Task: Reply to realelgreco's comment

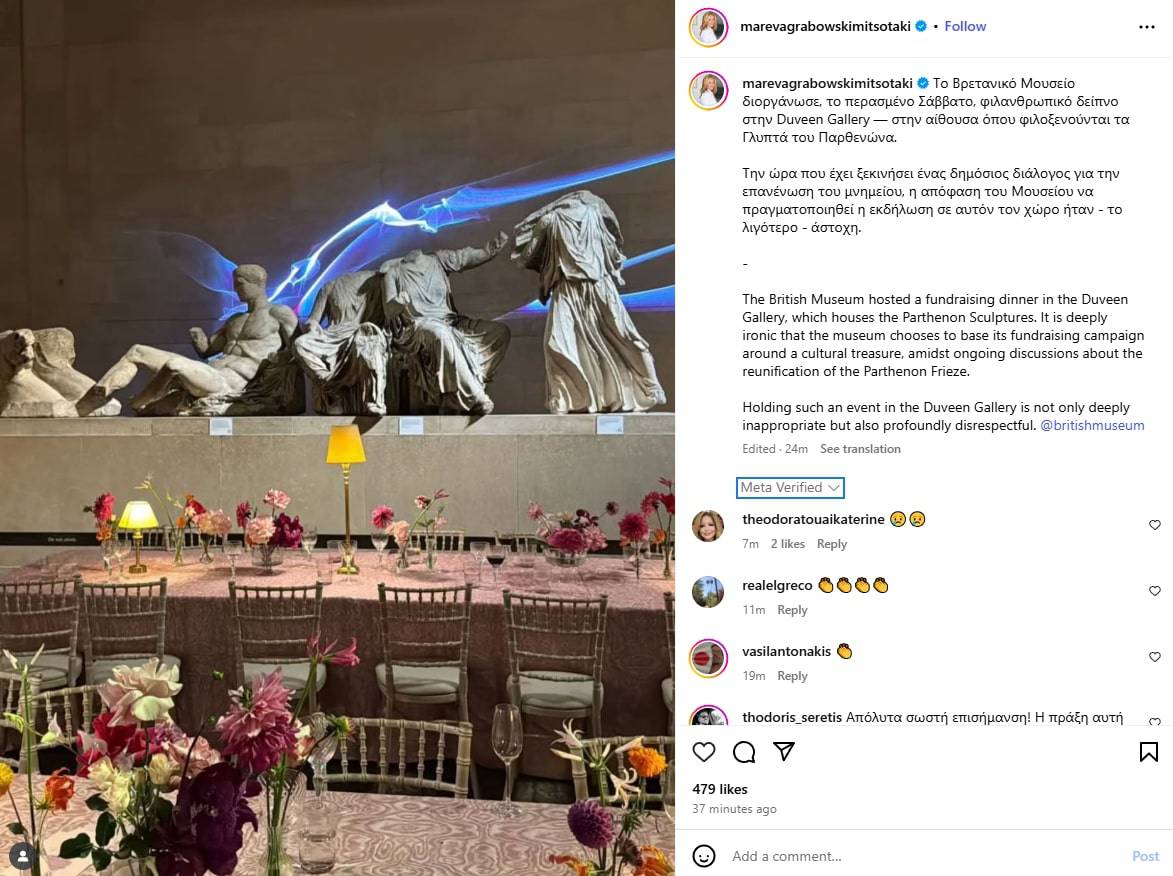Action: [x=792, y=610]
